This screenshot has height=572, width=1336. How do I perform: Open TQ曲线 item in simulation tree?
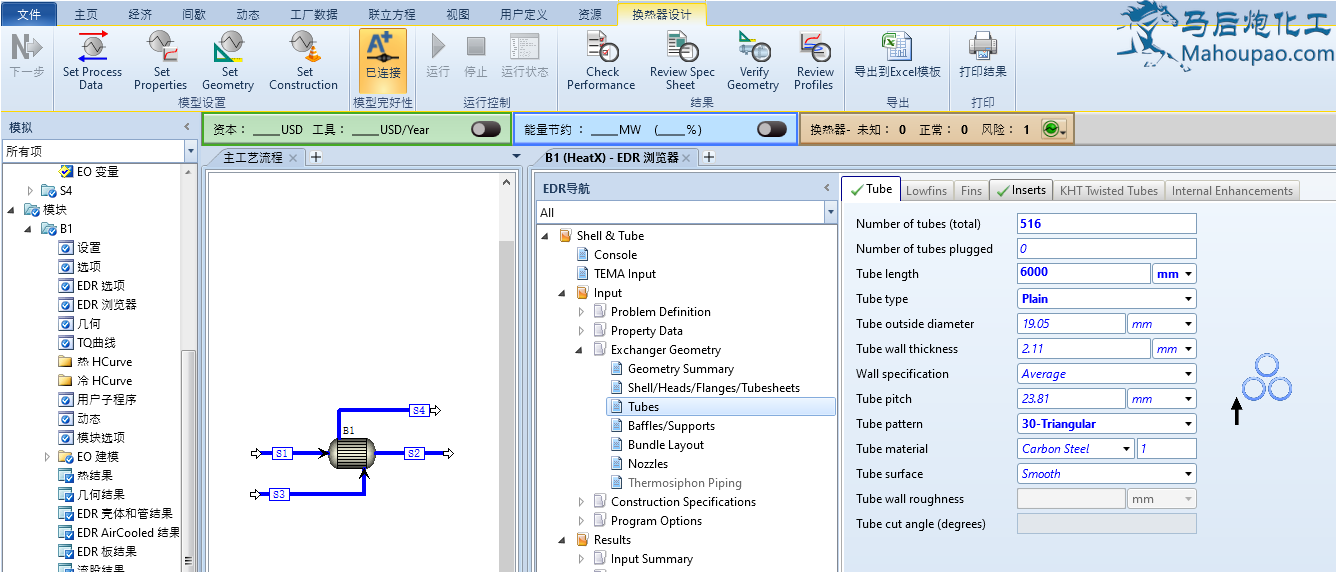97,343
